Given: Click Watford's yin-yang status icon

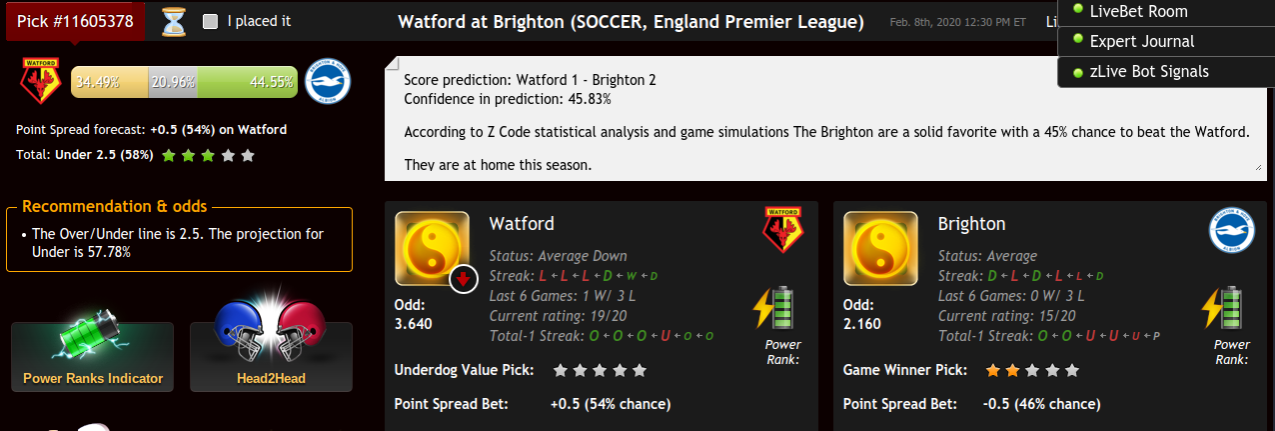Looking at the screenshot, I should [432, 249].
